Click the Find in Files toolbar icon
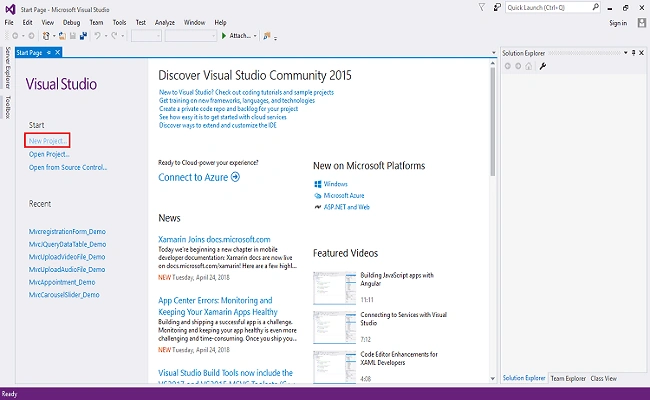Image resolution: width=650 pixels, height=400 pixels. click(267, 36)
